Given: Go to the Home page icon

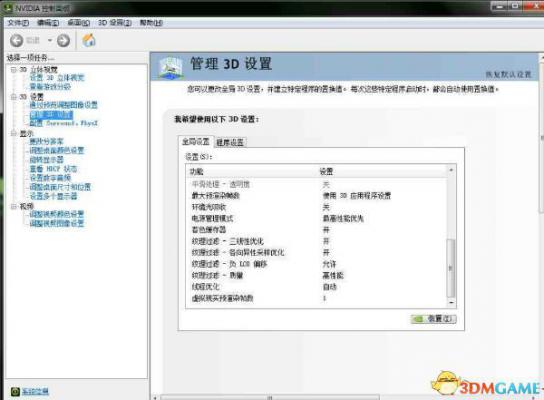Looking at the screenshot, I should 89,40.
